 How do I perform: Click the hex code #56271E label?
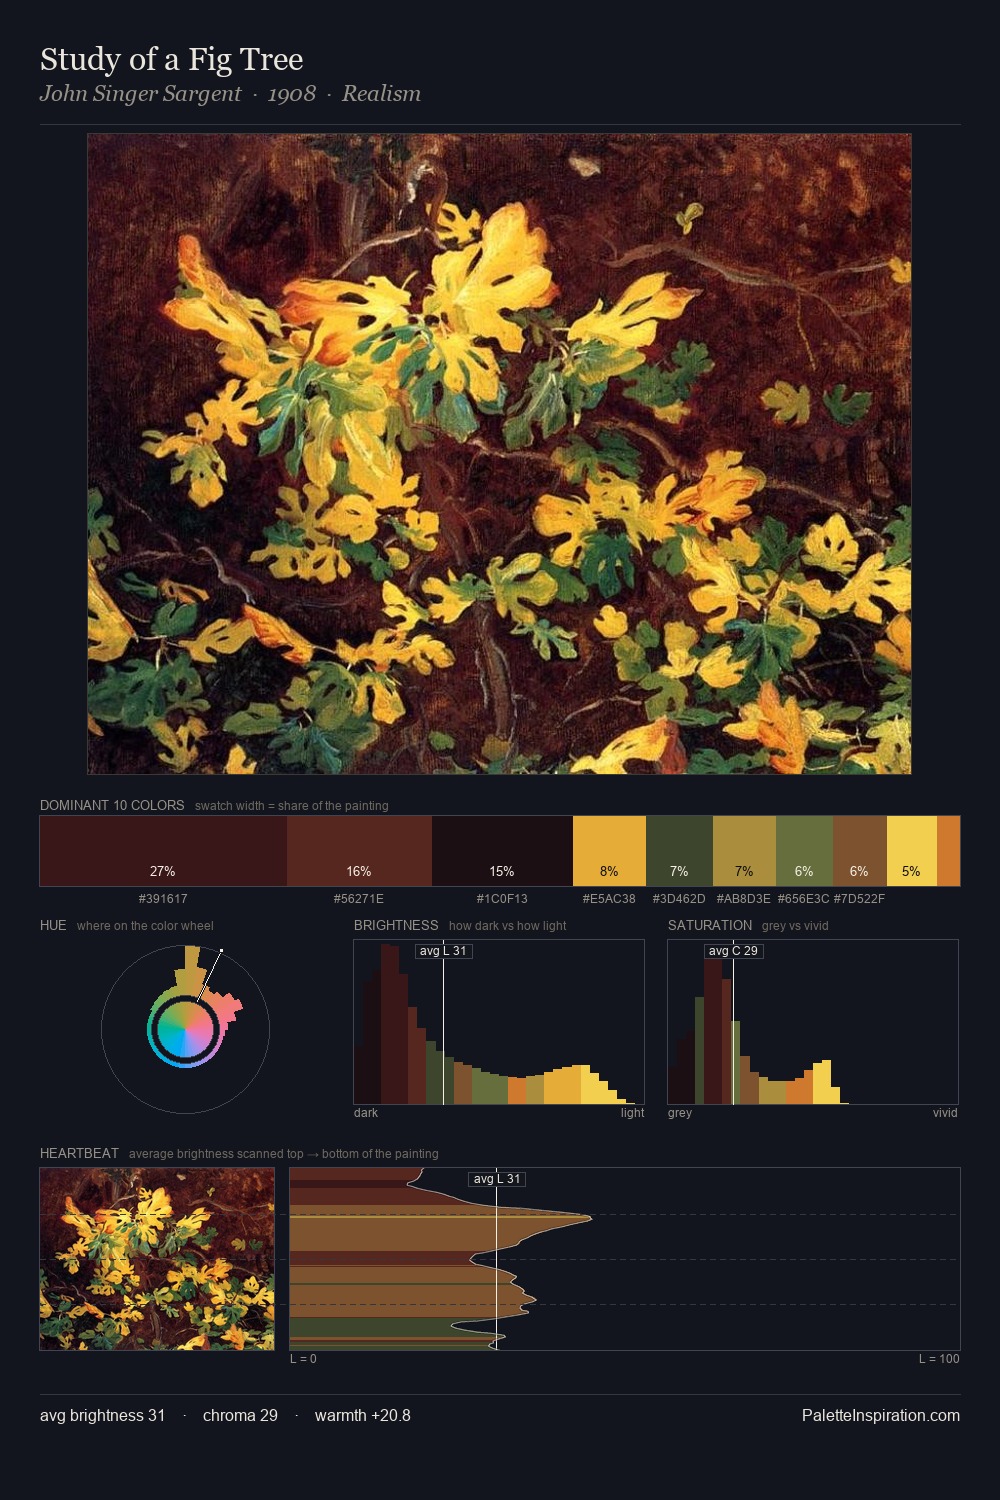coord(359,898)
